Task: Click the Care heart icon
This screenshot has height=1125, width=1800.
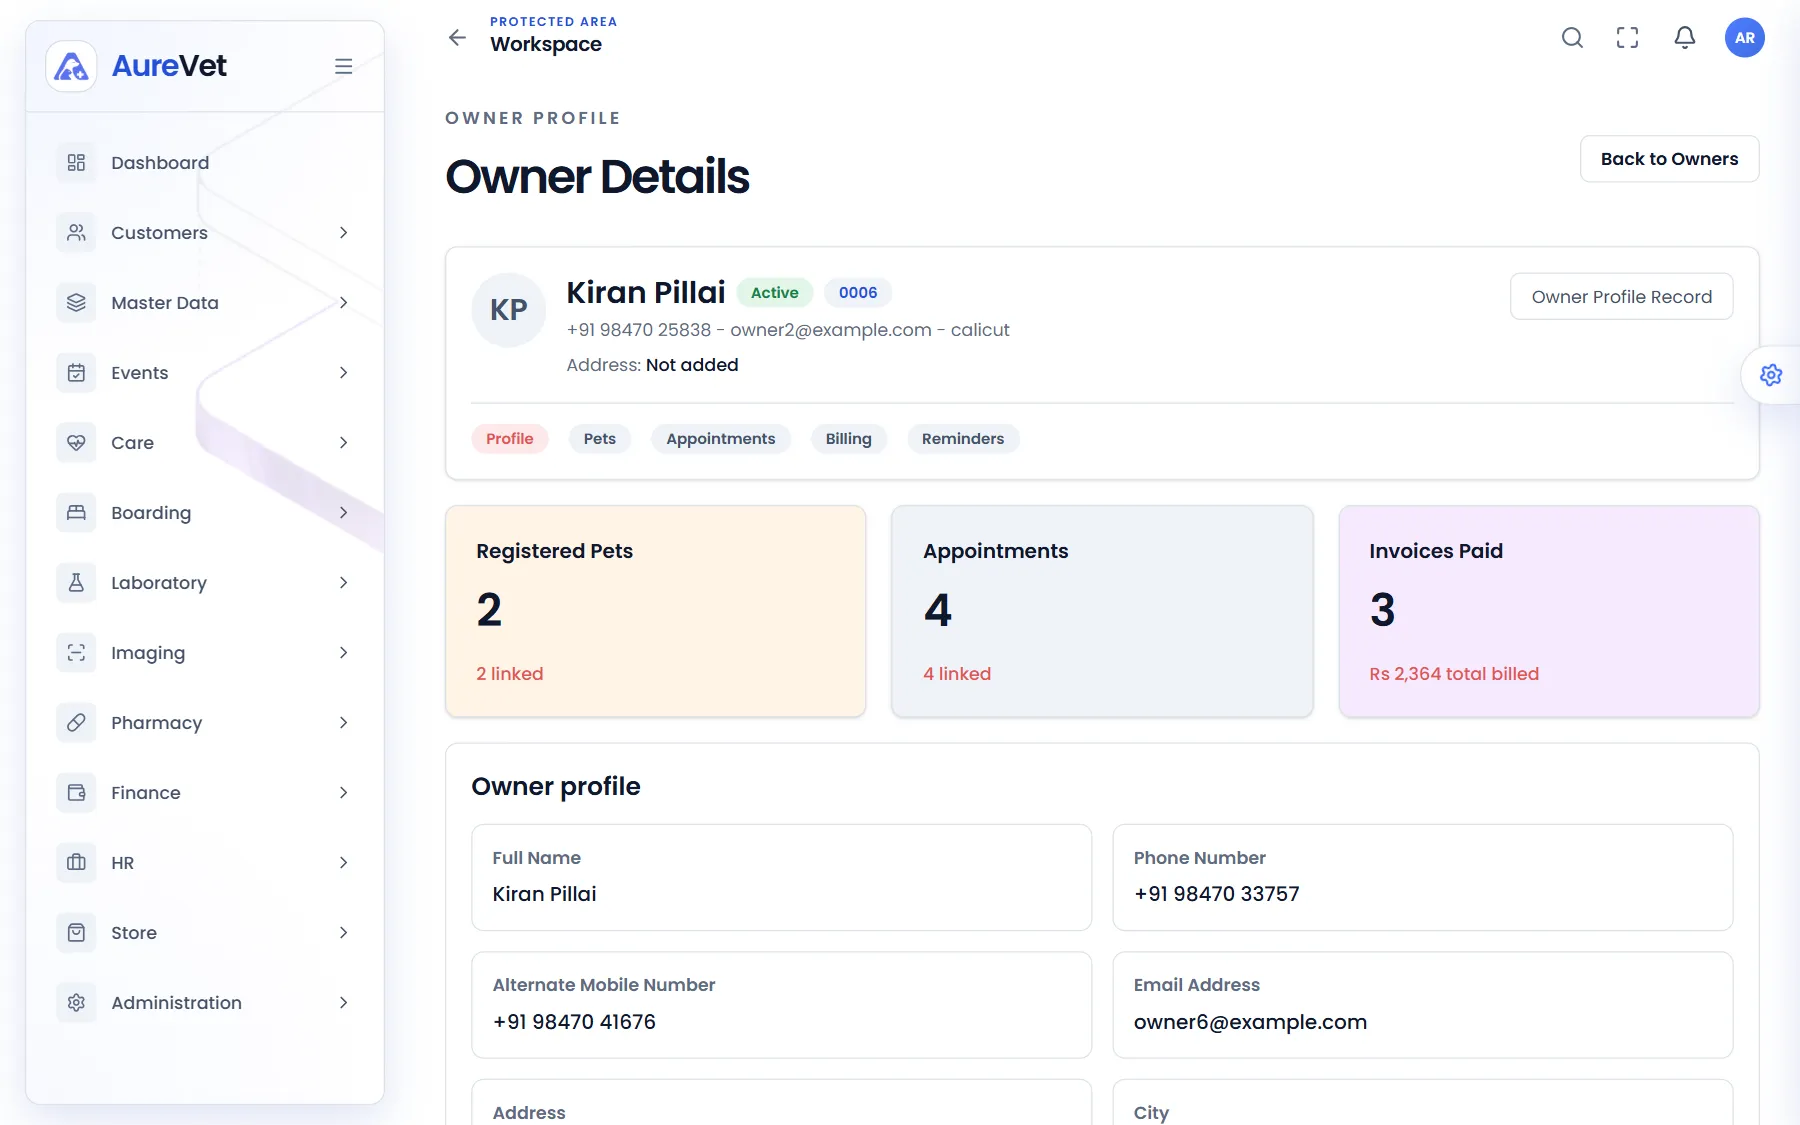Action: [x=76, y=442]
